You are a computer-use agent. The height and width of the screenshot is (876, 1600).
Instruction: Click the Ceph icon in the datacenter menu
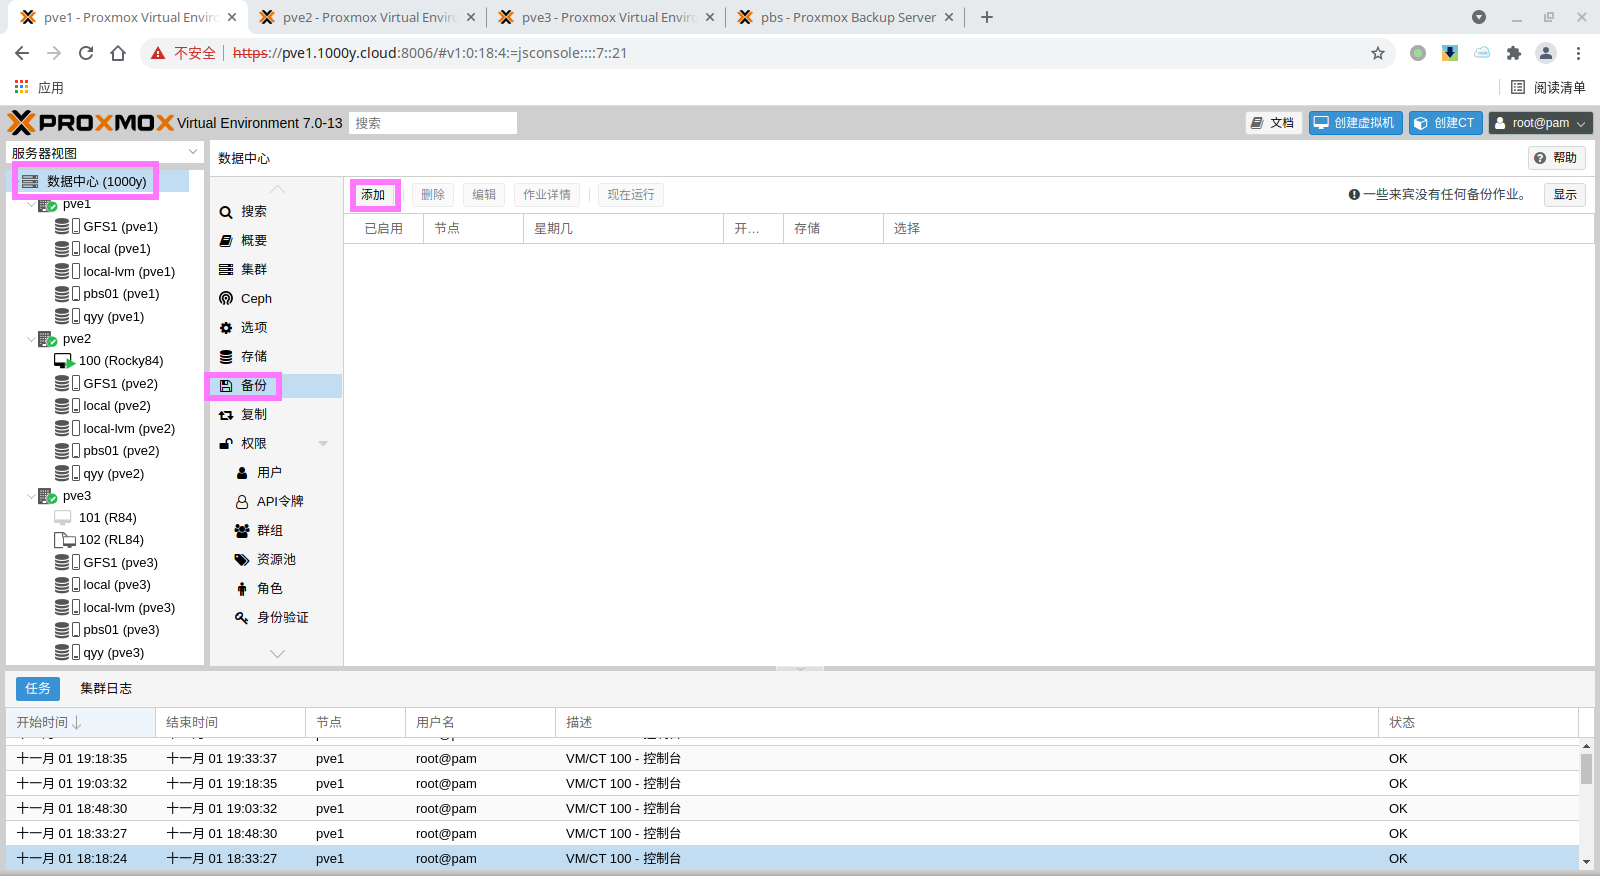click(x=226, y=298)
